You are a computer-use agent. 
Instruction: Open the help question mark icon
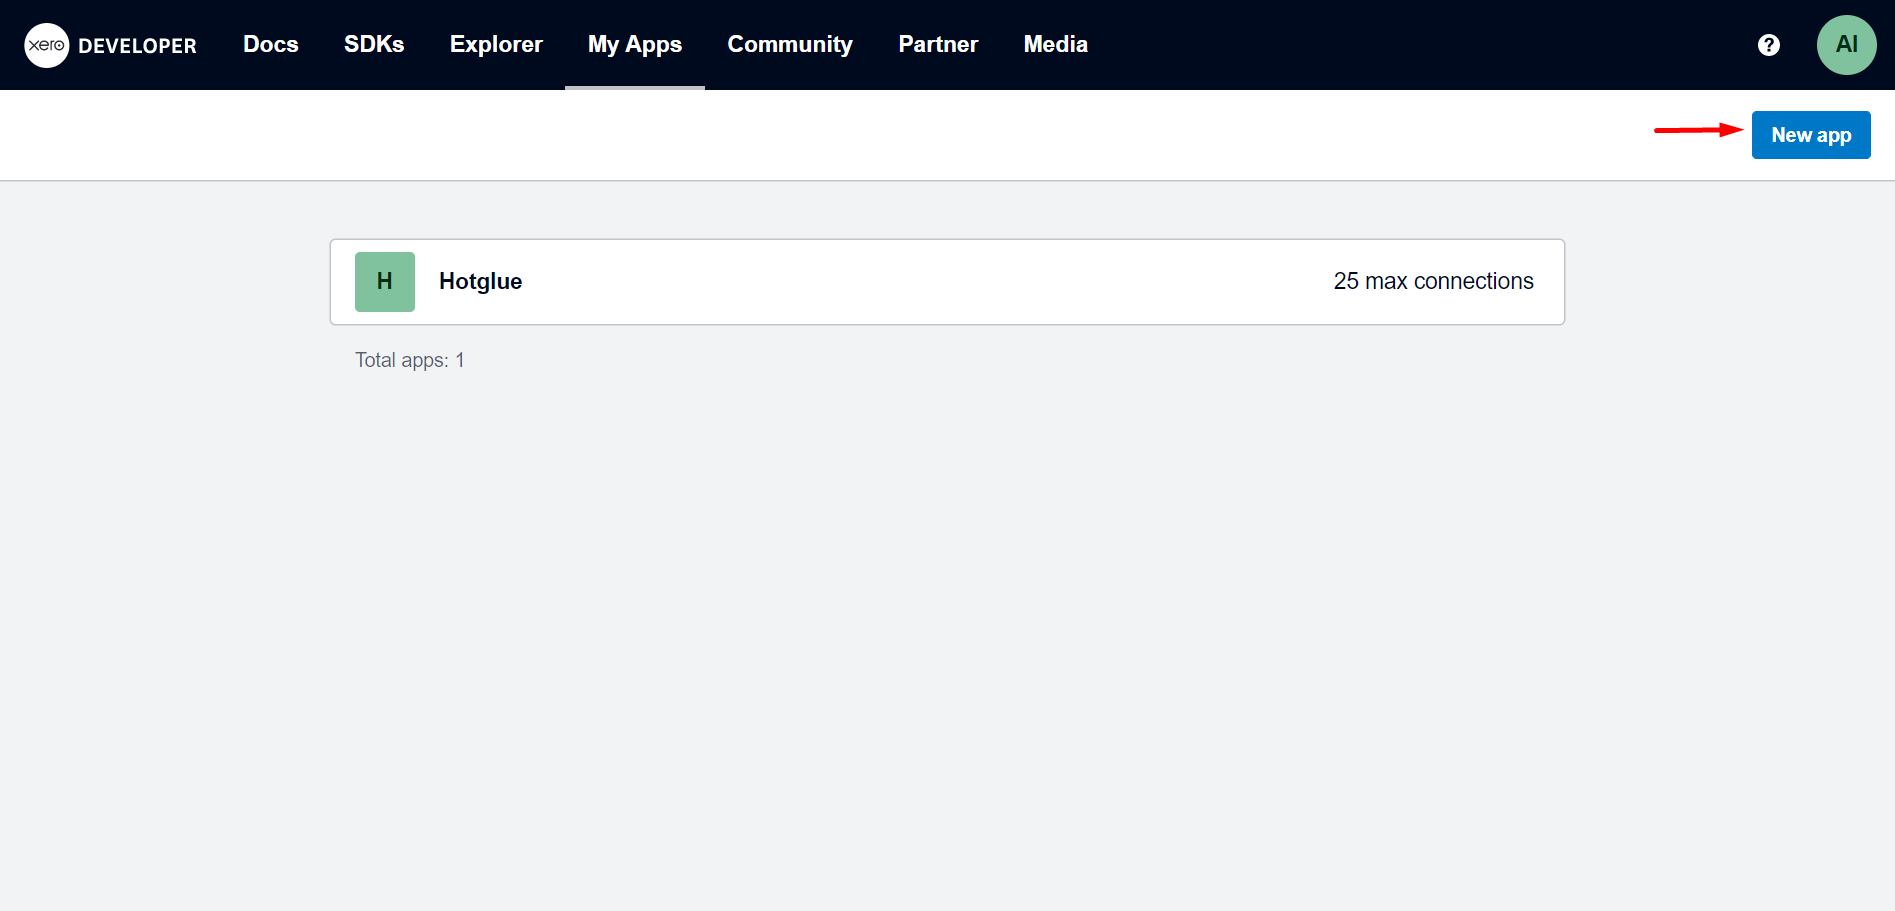point(1768,45)
